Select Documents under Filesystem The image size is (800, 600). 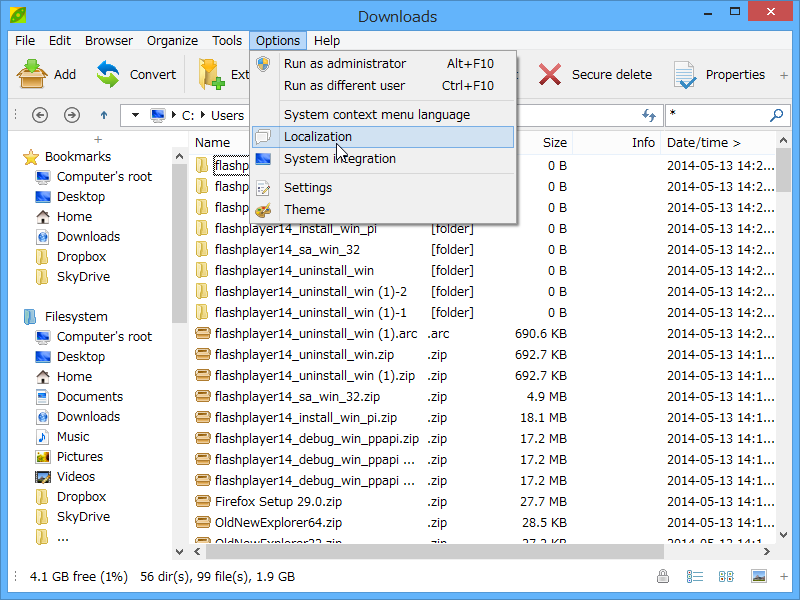tap(79, 396)
